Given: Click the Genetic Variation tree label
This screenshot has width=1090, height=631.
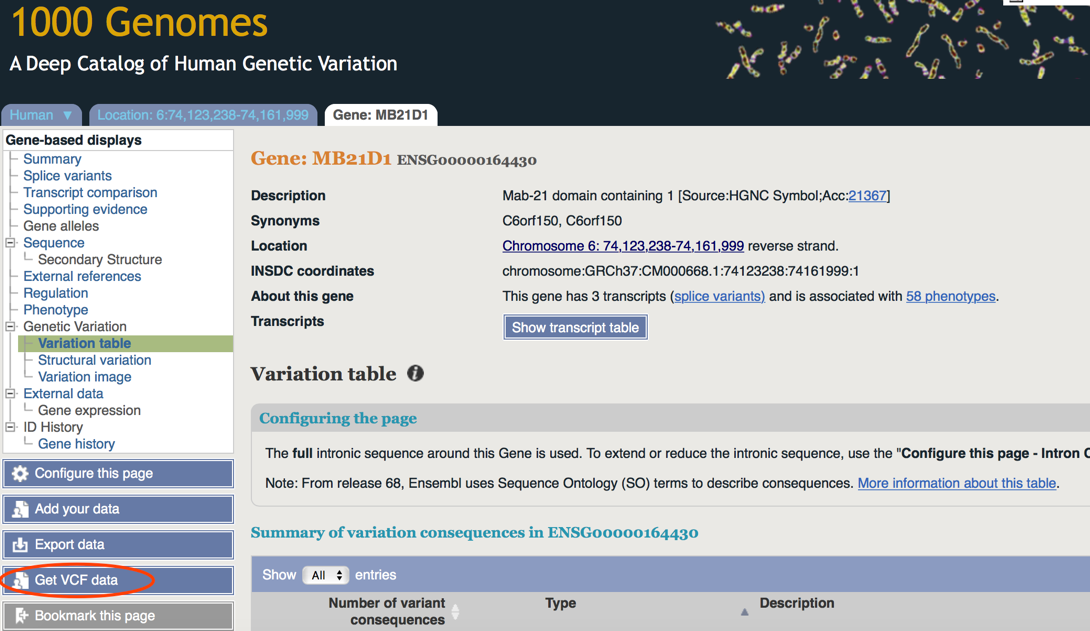Looking at the screenshot, I should 75,327.
